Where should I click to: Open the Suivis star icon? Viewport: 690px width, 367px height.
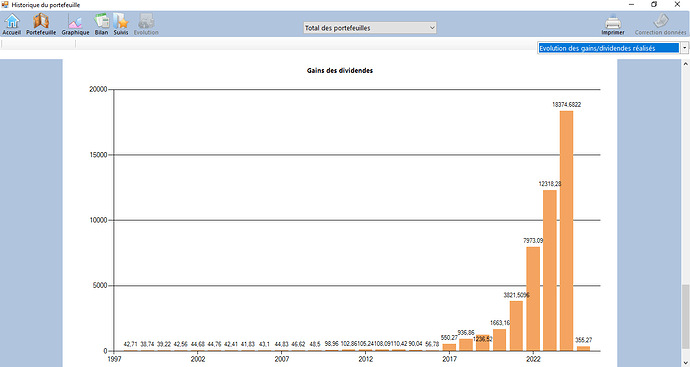[x=121, y=24]
